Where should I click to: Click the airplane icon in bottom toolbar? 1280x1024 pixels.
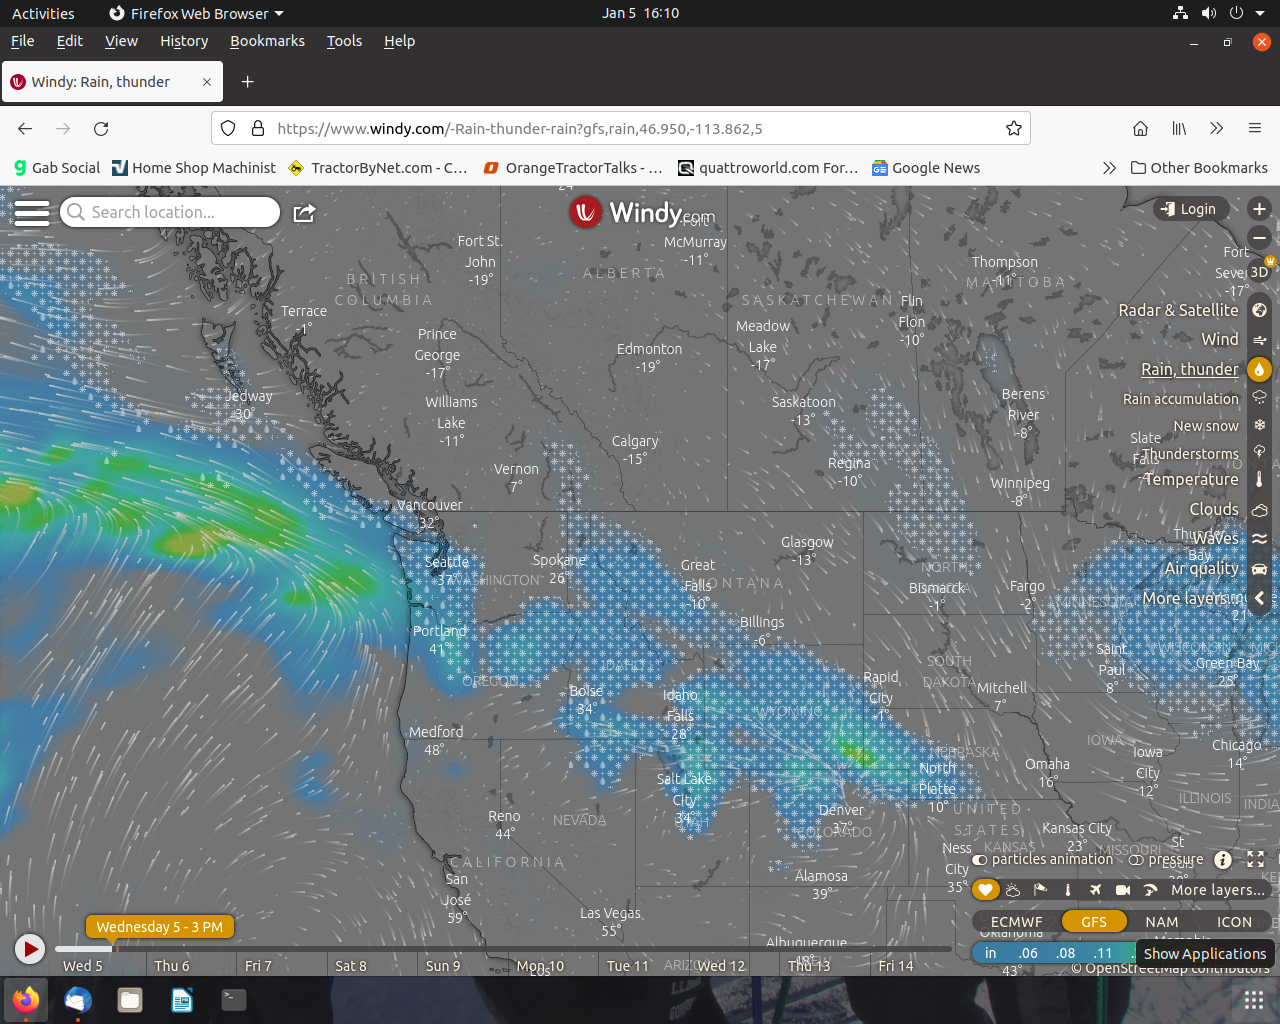(1095, 890)
